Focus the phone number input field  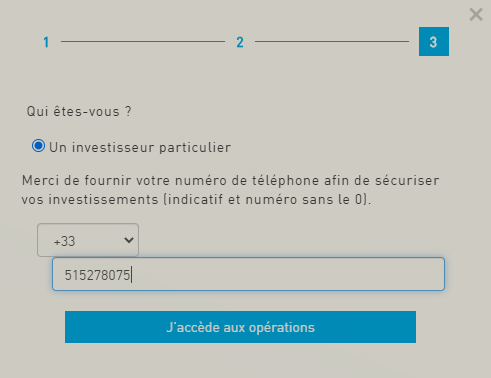tap(248, 274)
